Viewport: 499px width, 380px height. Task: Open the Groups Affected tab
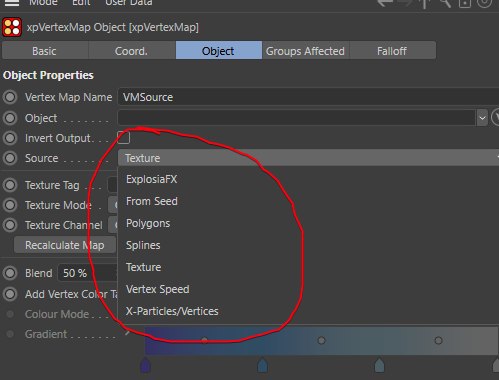coord(305,51)
